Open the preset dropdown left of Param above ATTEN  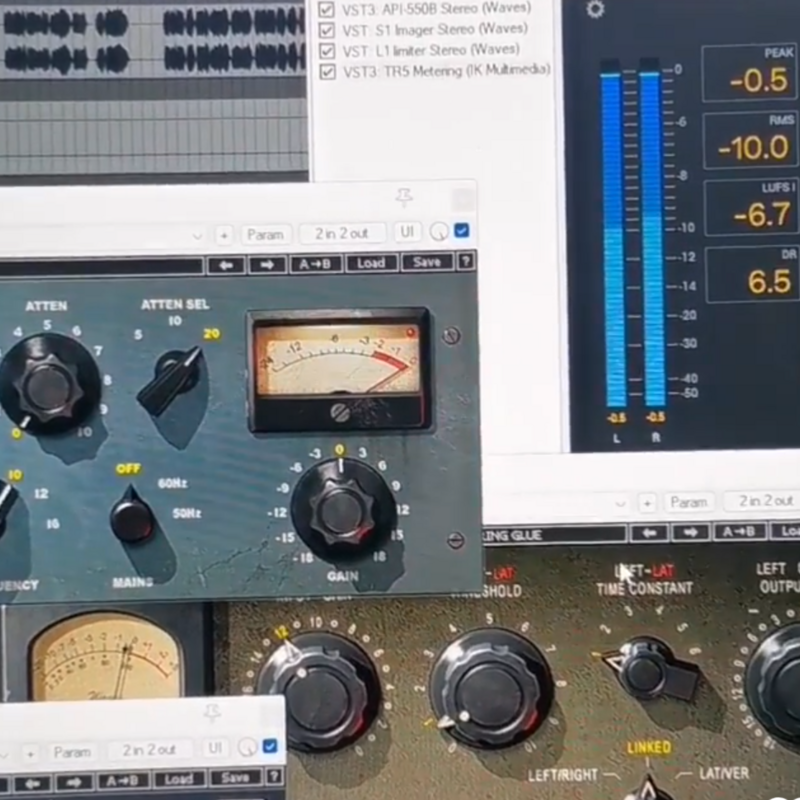click(x=197, y=234)
